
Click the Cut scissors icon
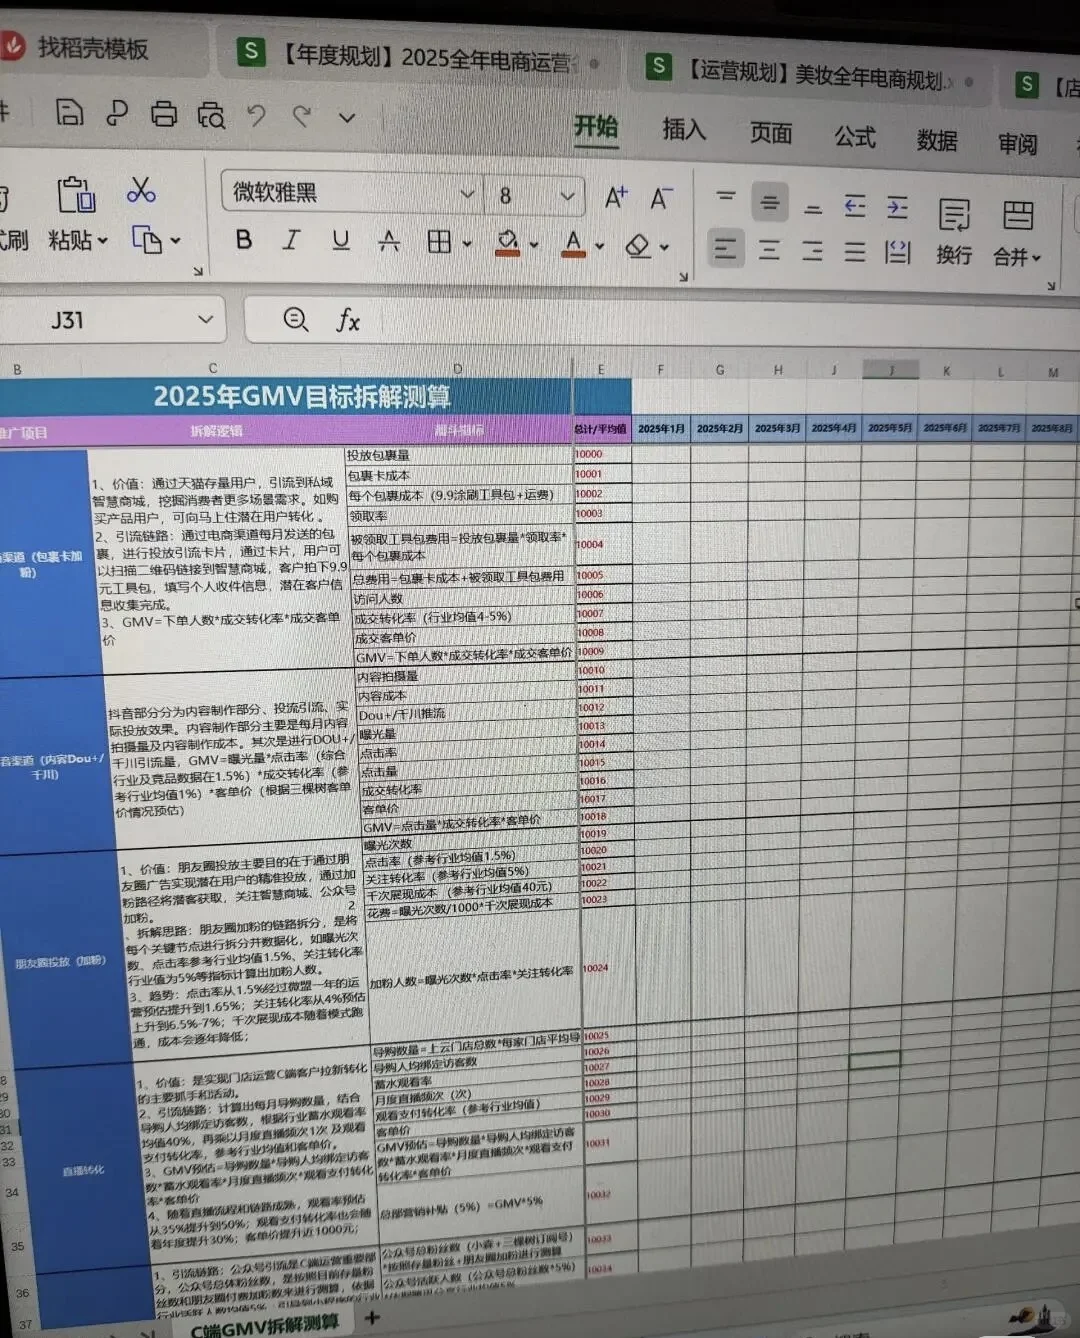coord(141,189)
